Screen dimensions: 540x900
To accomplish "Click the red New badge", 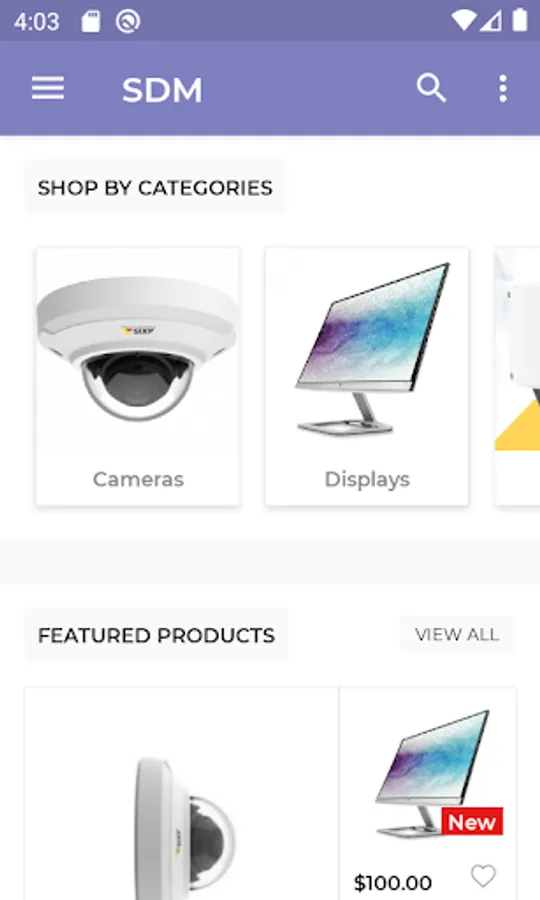I will coord(472,821).
